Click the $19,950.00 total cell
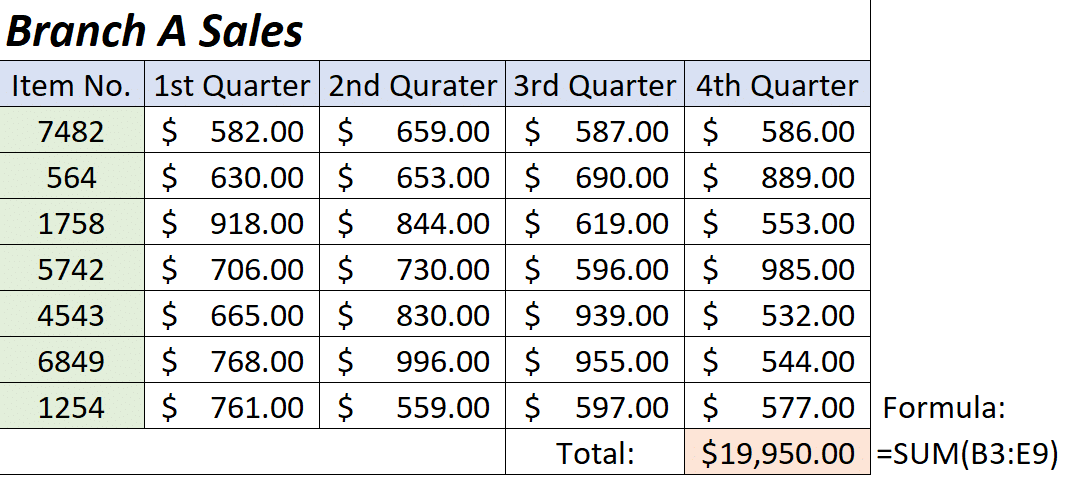The image size is (1081, 479). pos(777,454)
